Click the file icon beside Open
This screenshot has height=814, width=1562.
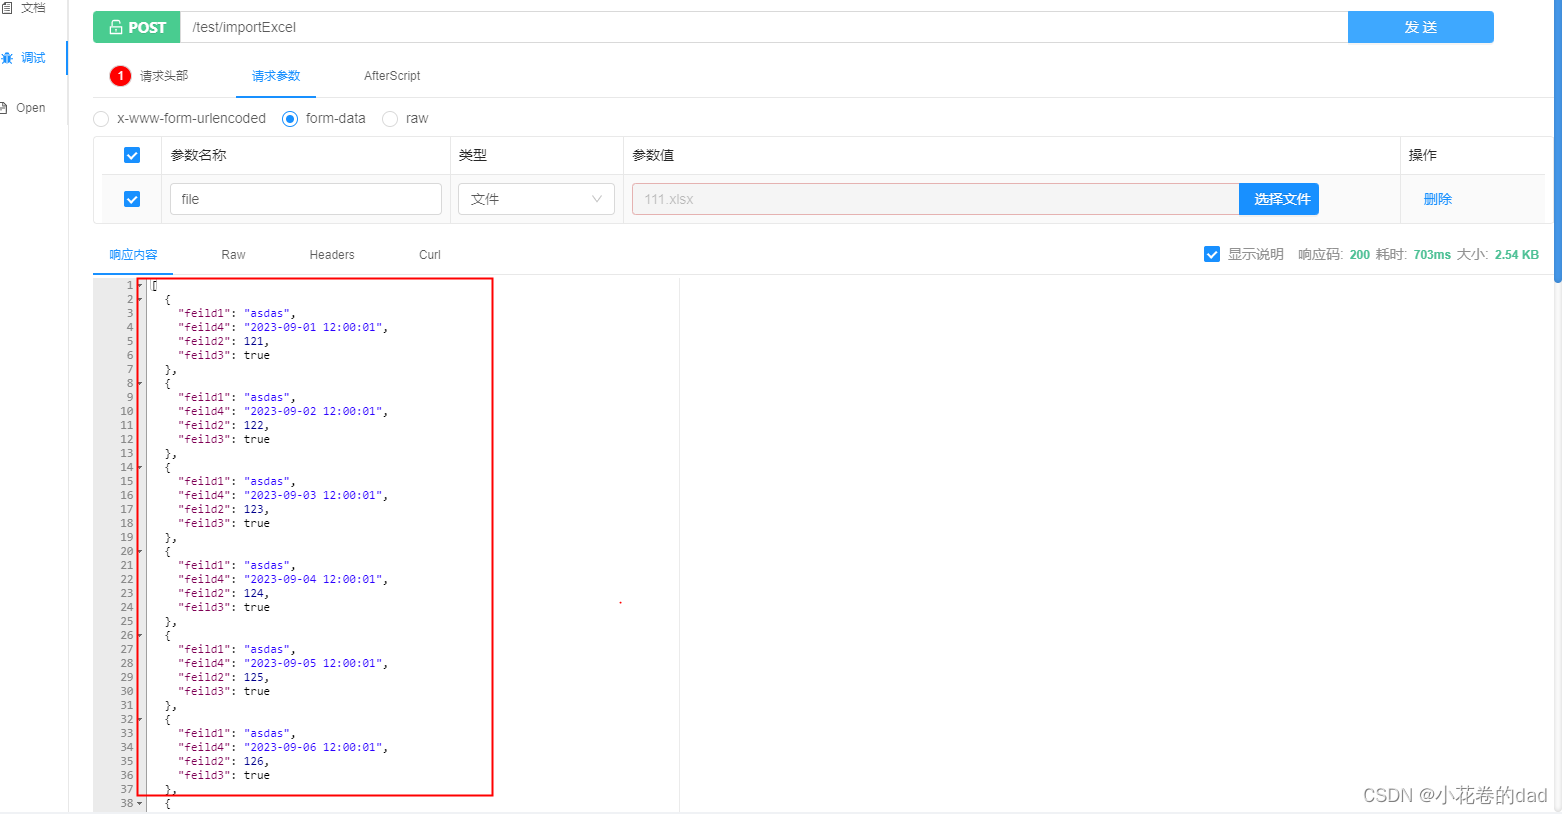(x=4, y=108)
